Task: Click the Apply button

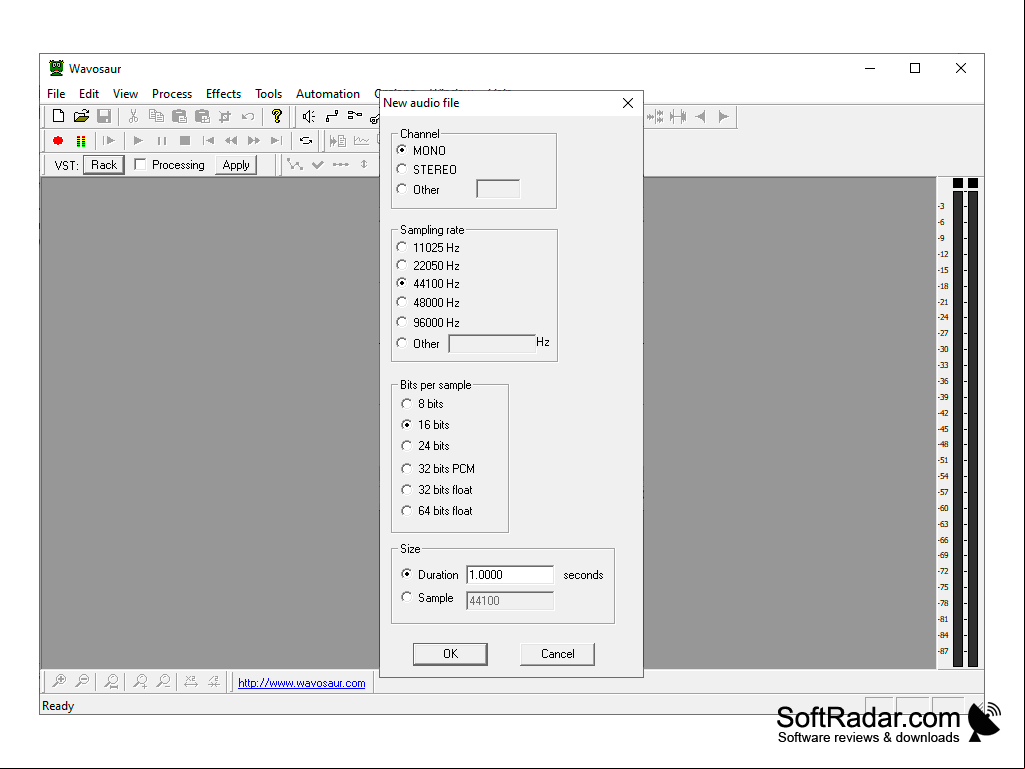Action: click(x=236, y=165)
